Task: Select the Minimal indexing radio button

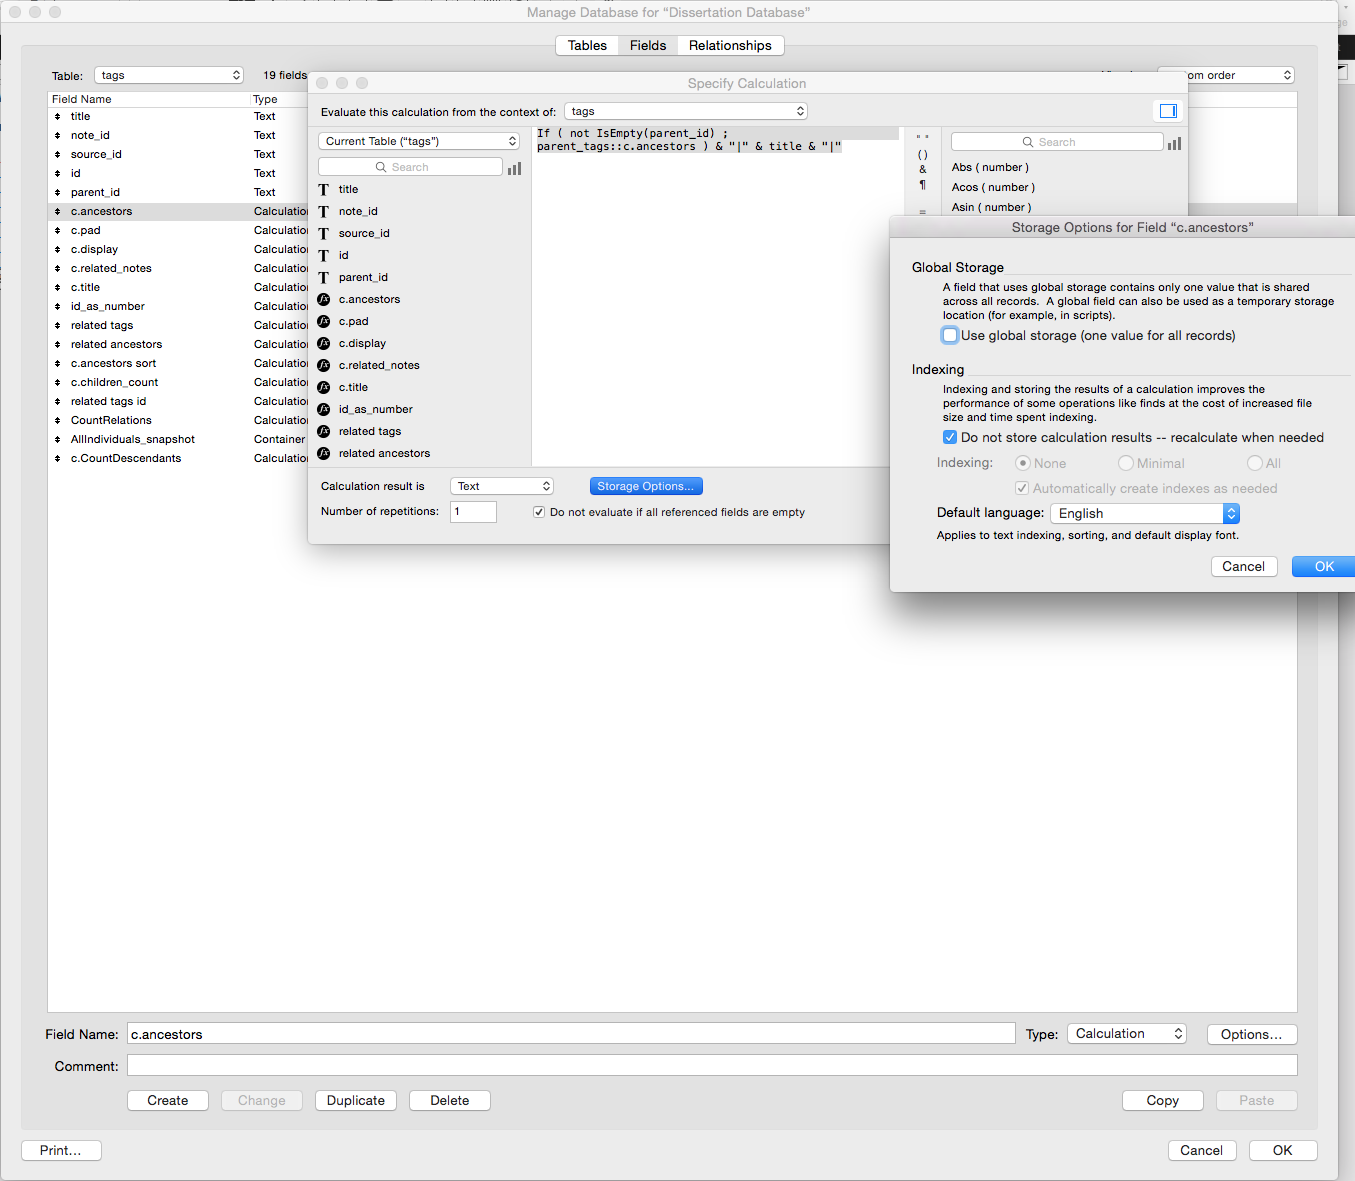Action: (1126, 463)
